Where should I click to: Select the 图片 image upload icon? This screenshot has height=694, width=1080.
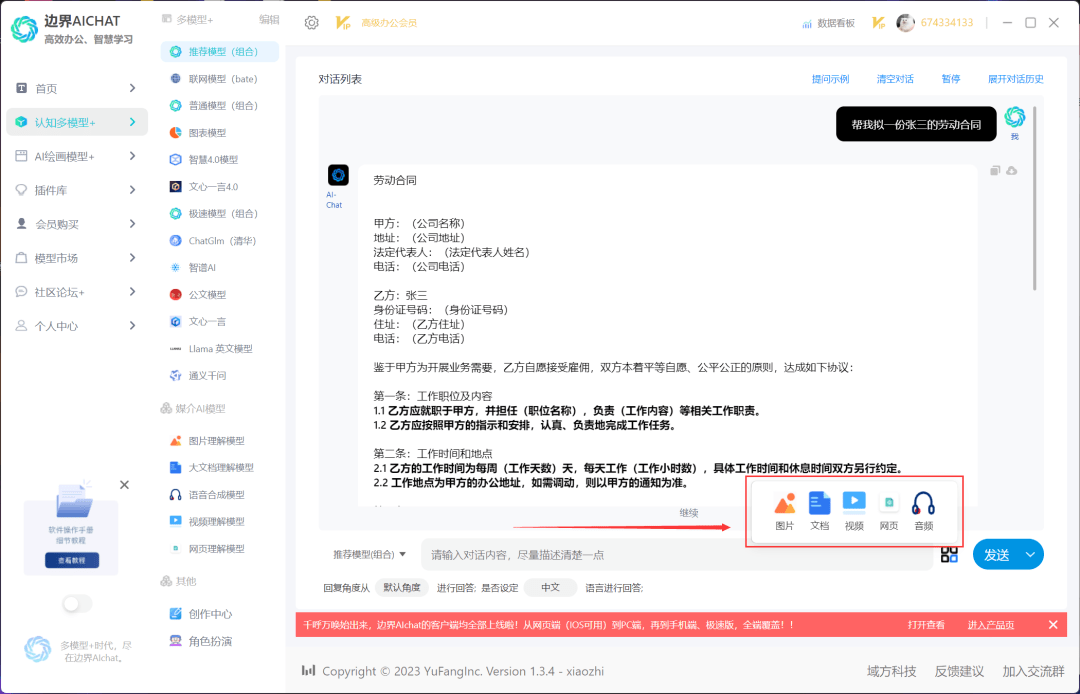[785, 510]
